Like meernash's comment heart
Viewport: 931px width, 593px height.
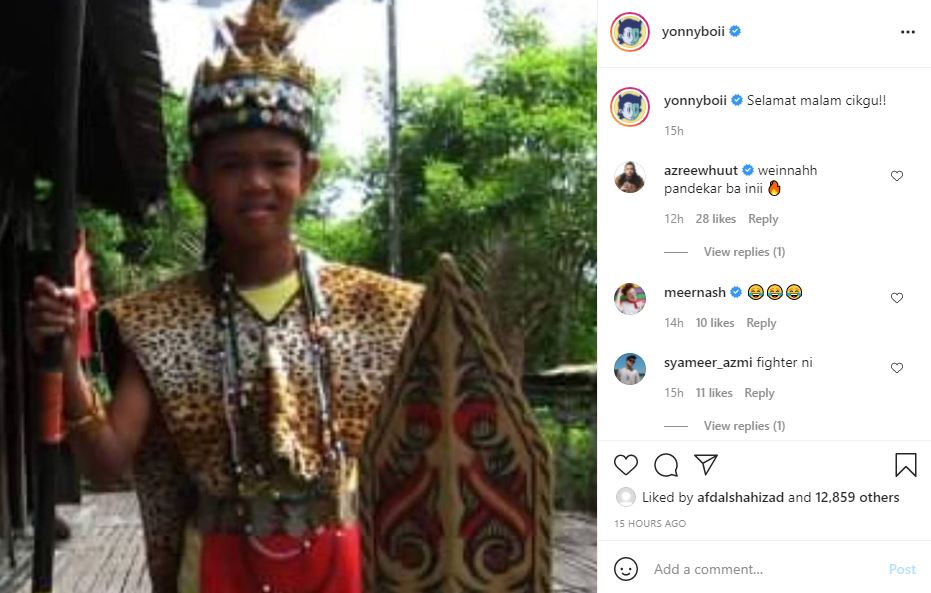897,298
